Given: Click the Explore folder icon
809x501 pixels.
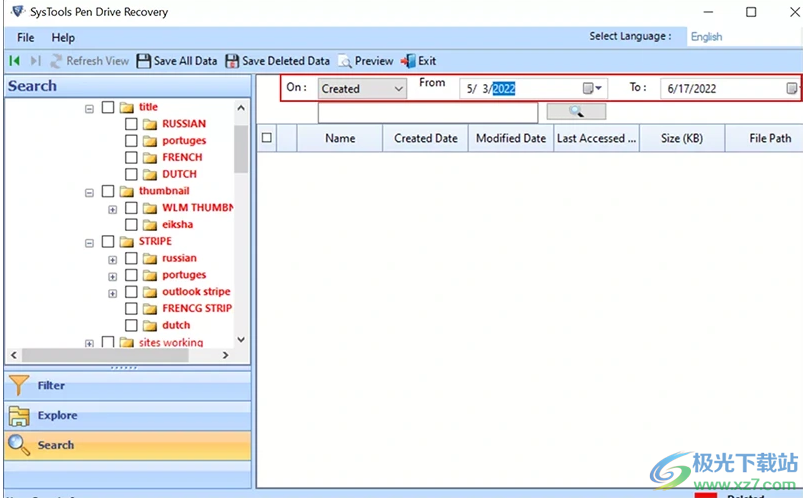Looking at the screenshot, I should click(19, 416).
